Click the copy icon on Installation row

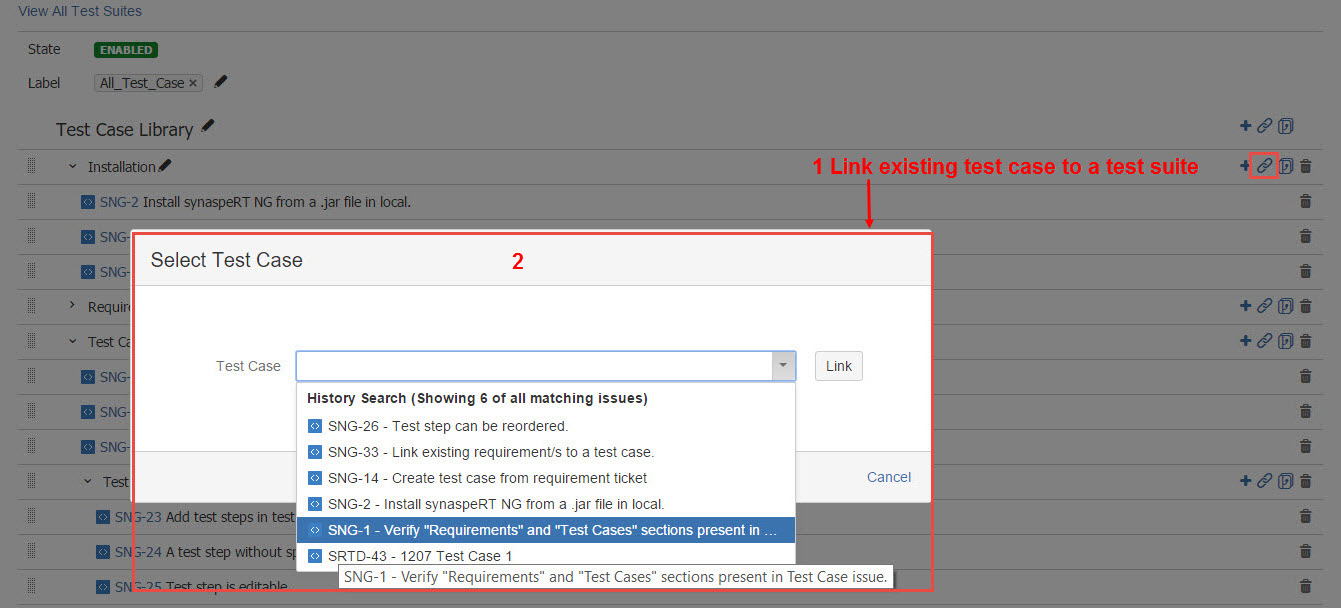[x=1286, y=166]
